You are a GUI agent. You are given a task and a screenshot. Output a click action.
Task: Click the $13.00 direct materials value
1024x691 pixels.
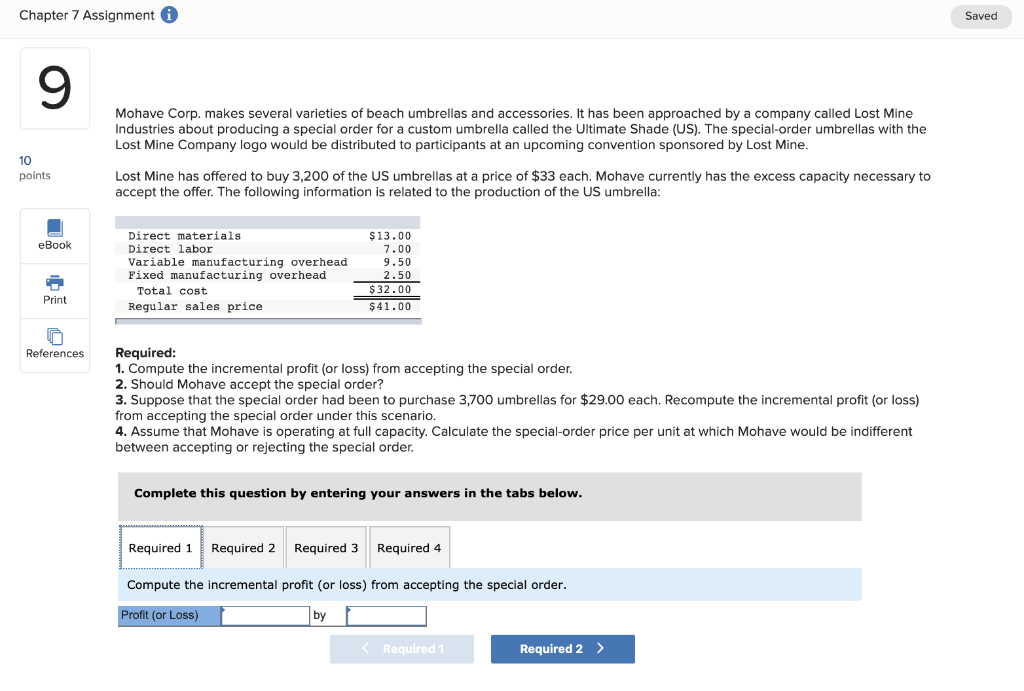click(x=390, y=236)
